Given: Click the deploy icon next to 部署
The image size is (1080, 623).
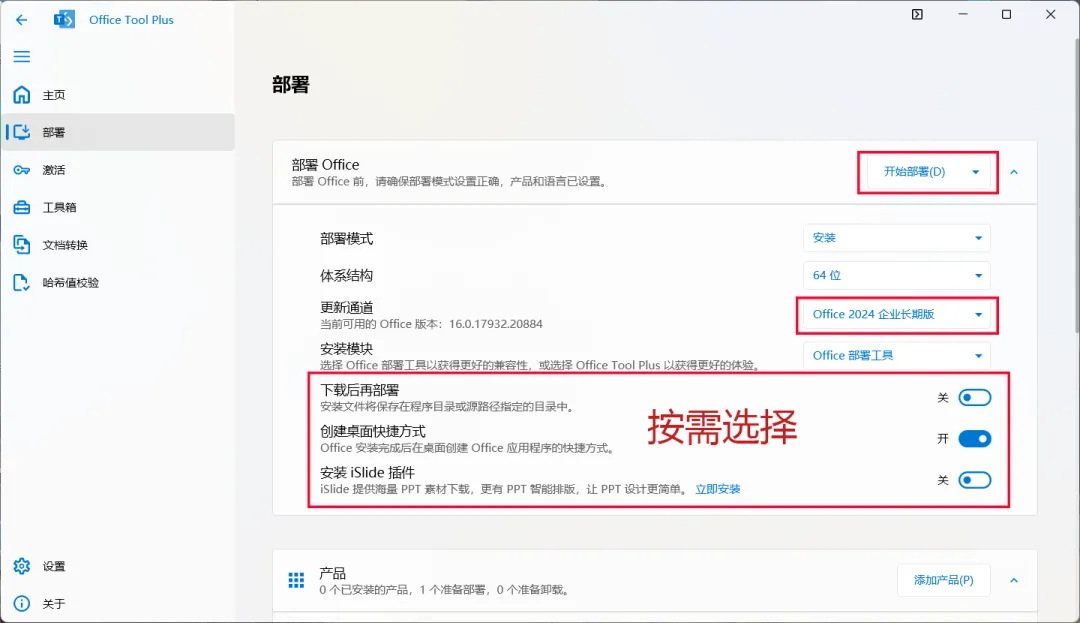Looking at the screenshot, I should (x=21, y=132).
